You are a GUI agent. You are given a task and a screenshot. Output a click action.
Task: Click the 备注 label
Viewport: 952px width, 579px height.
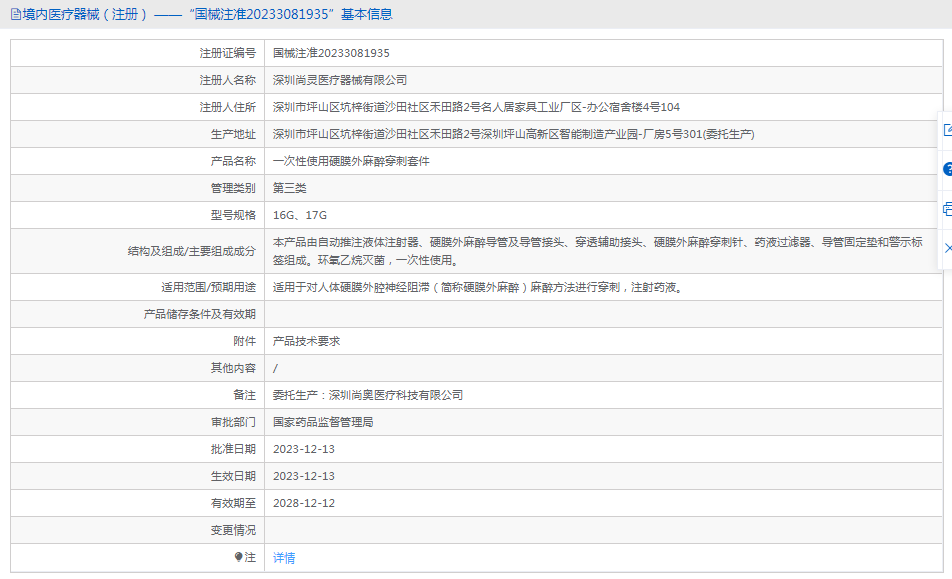coord(245,395)
